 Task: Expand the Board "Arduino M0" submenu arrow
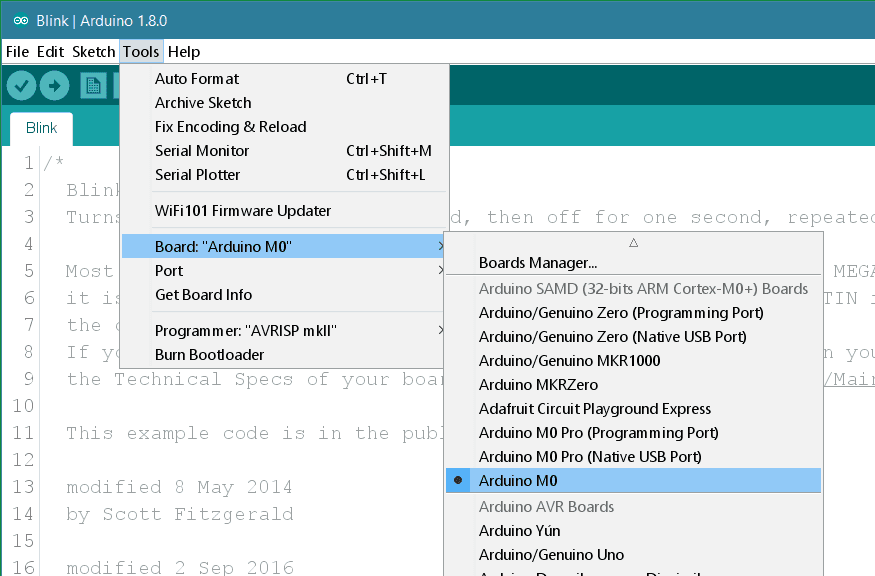(x=440, y=246)
